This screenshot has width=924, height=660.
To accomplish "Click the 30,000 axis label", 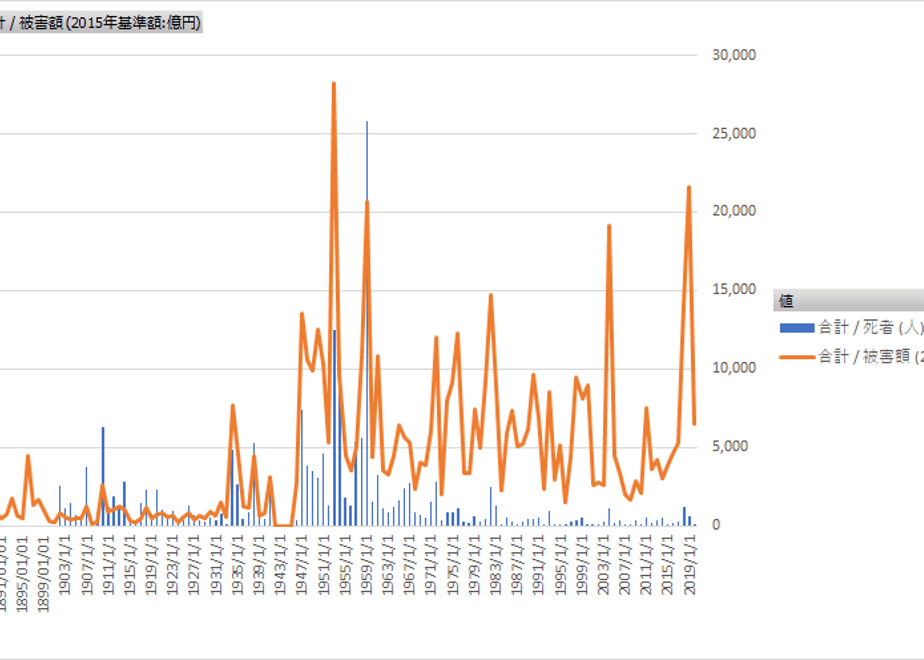I will pos(734,55).
